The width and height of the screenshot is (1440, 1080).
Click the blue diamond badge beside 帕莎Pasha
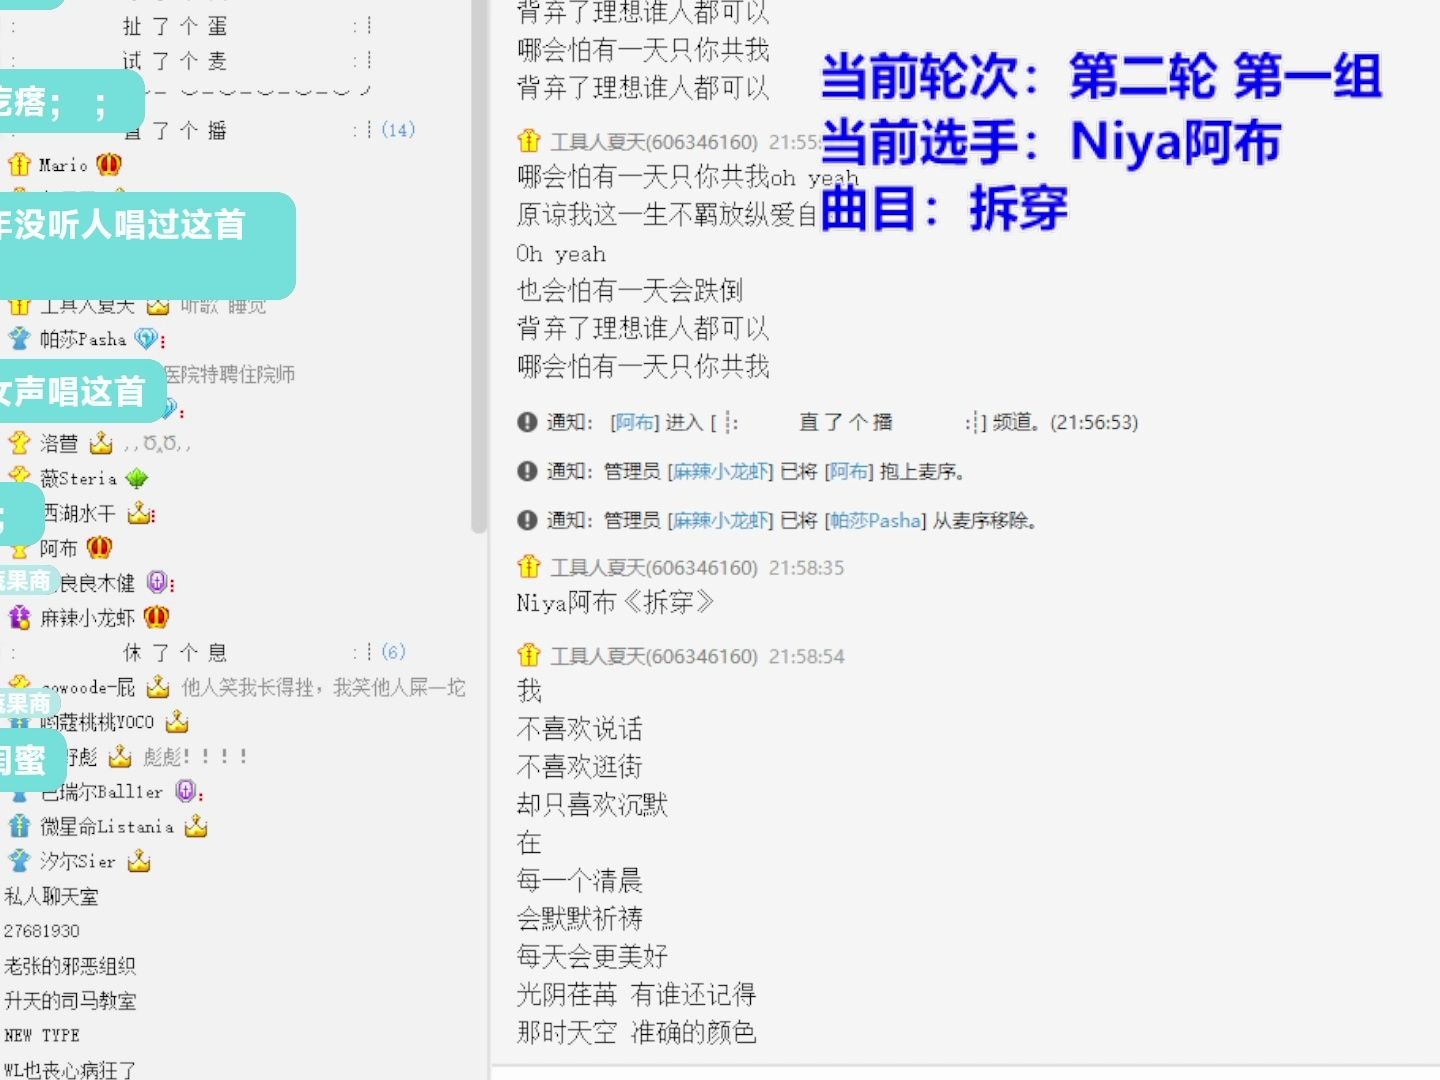(x=146, y=339)
